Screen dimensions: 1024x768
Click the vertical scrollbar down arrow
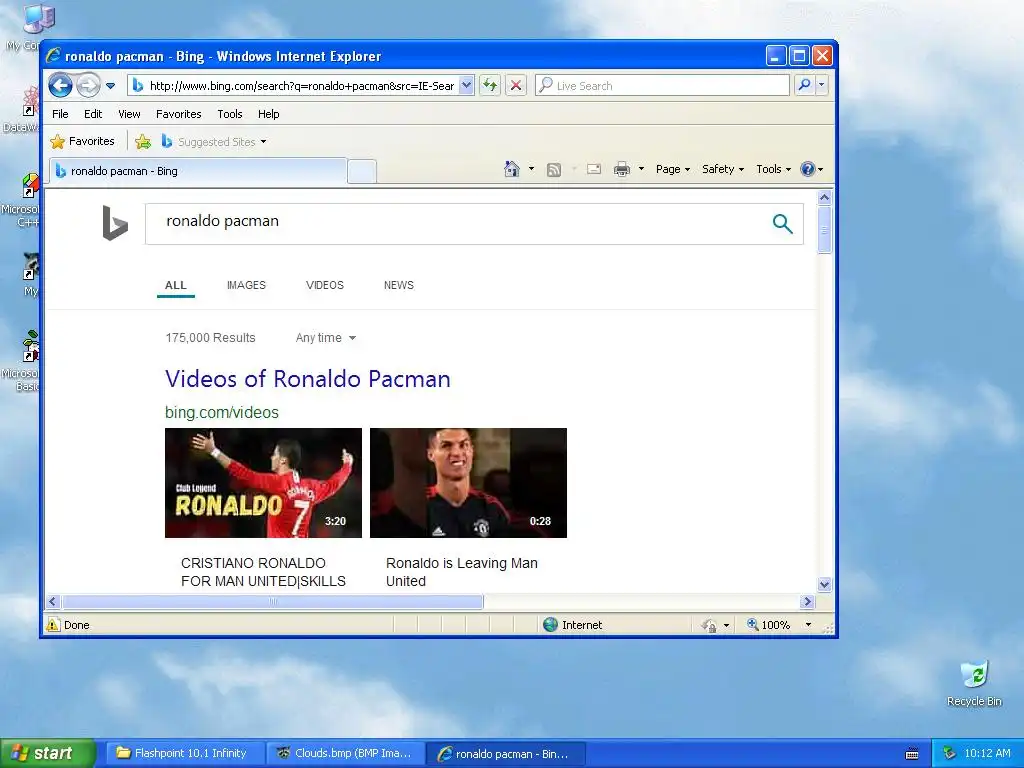click(824, 584)
